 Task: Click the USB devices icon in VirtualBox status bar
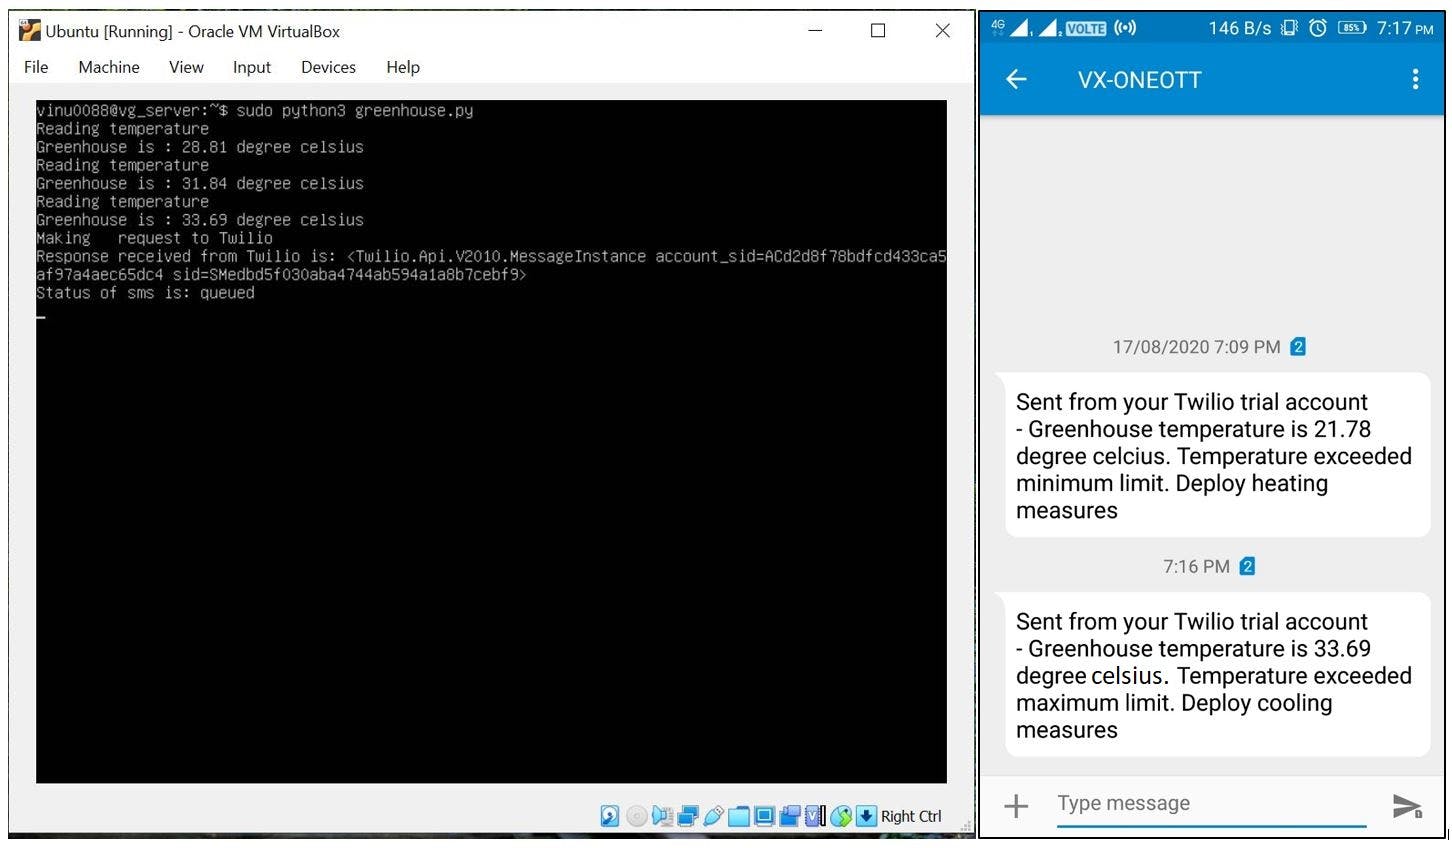(x=713, y=816)
